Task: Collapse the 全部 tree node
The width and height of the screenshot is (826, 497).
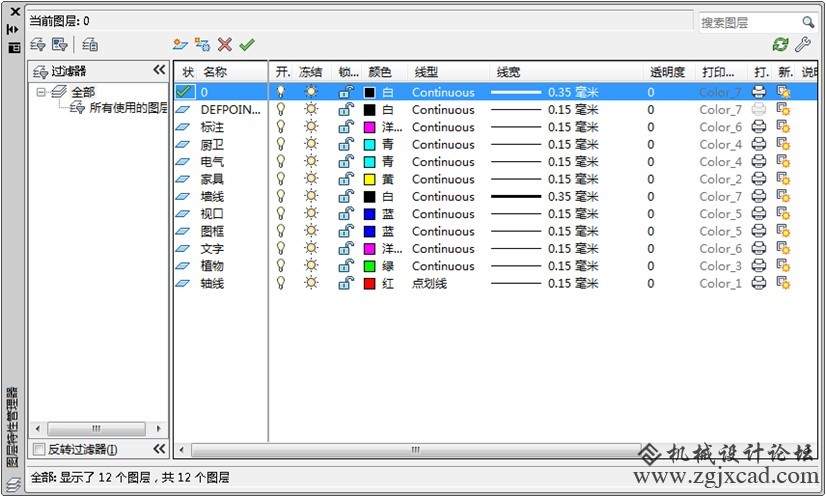Action: pos(41,92)
